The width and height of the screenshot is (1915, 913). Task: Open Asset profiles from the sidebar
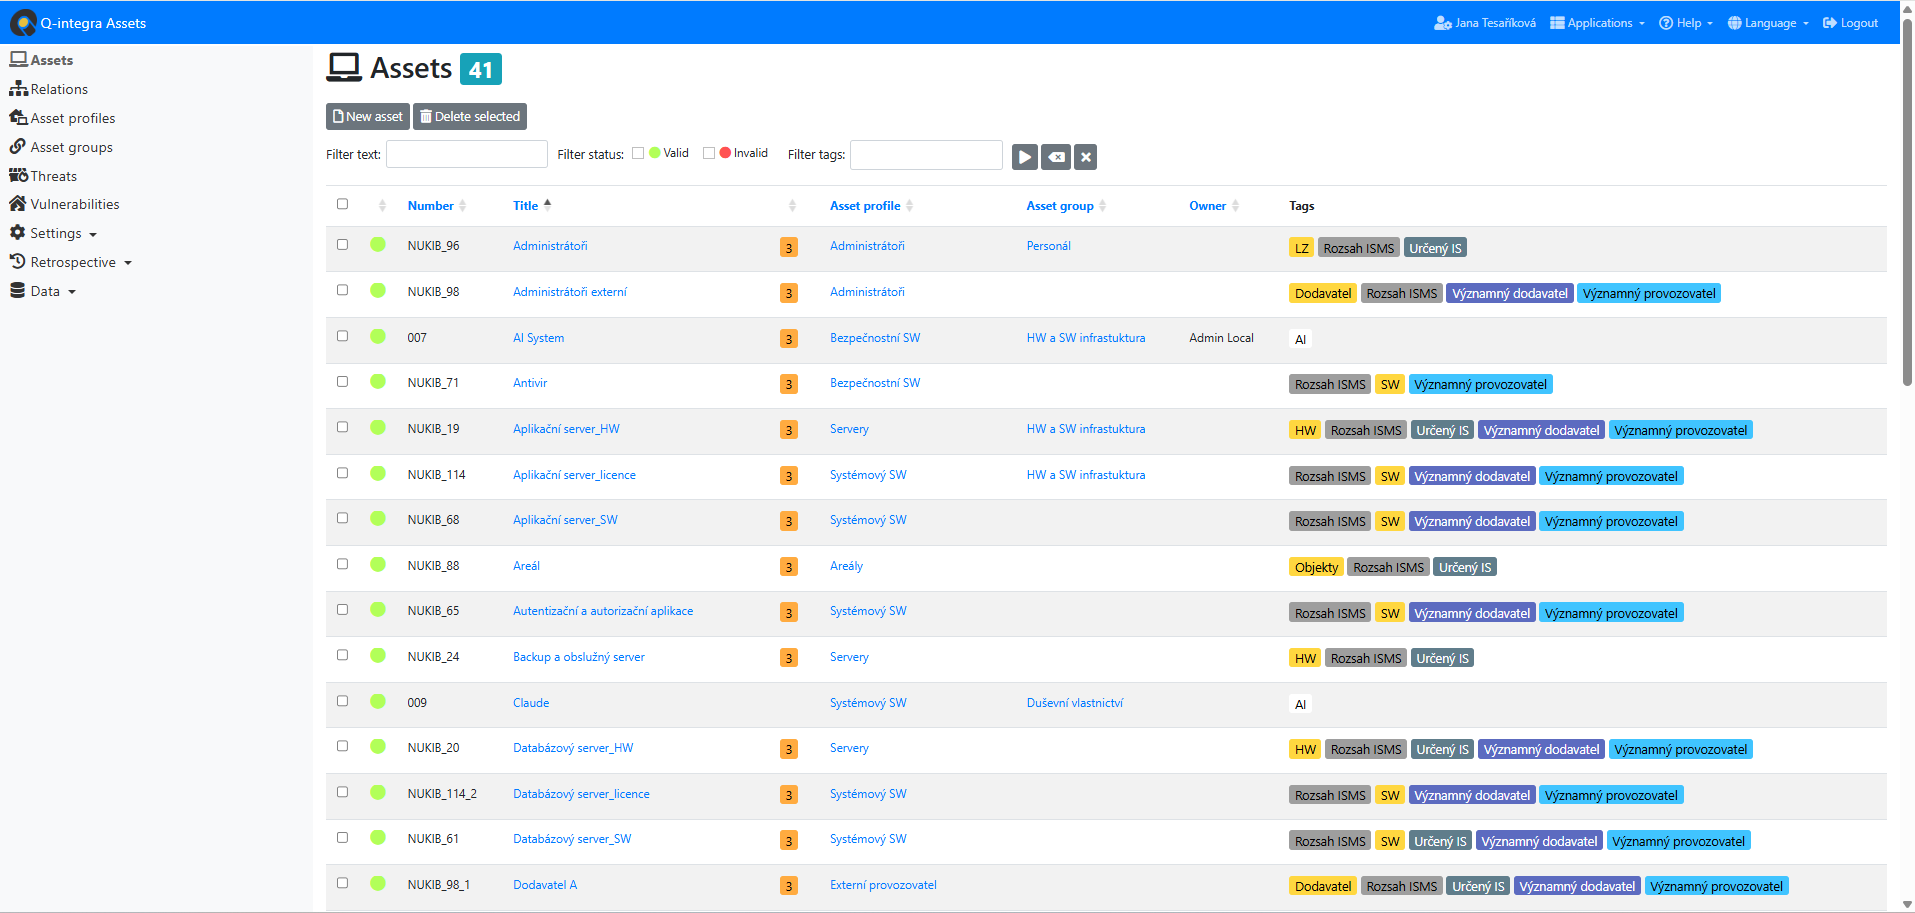[x=72, y=118]
